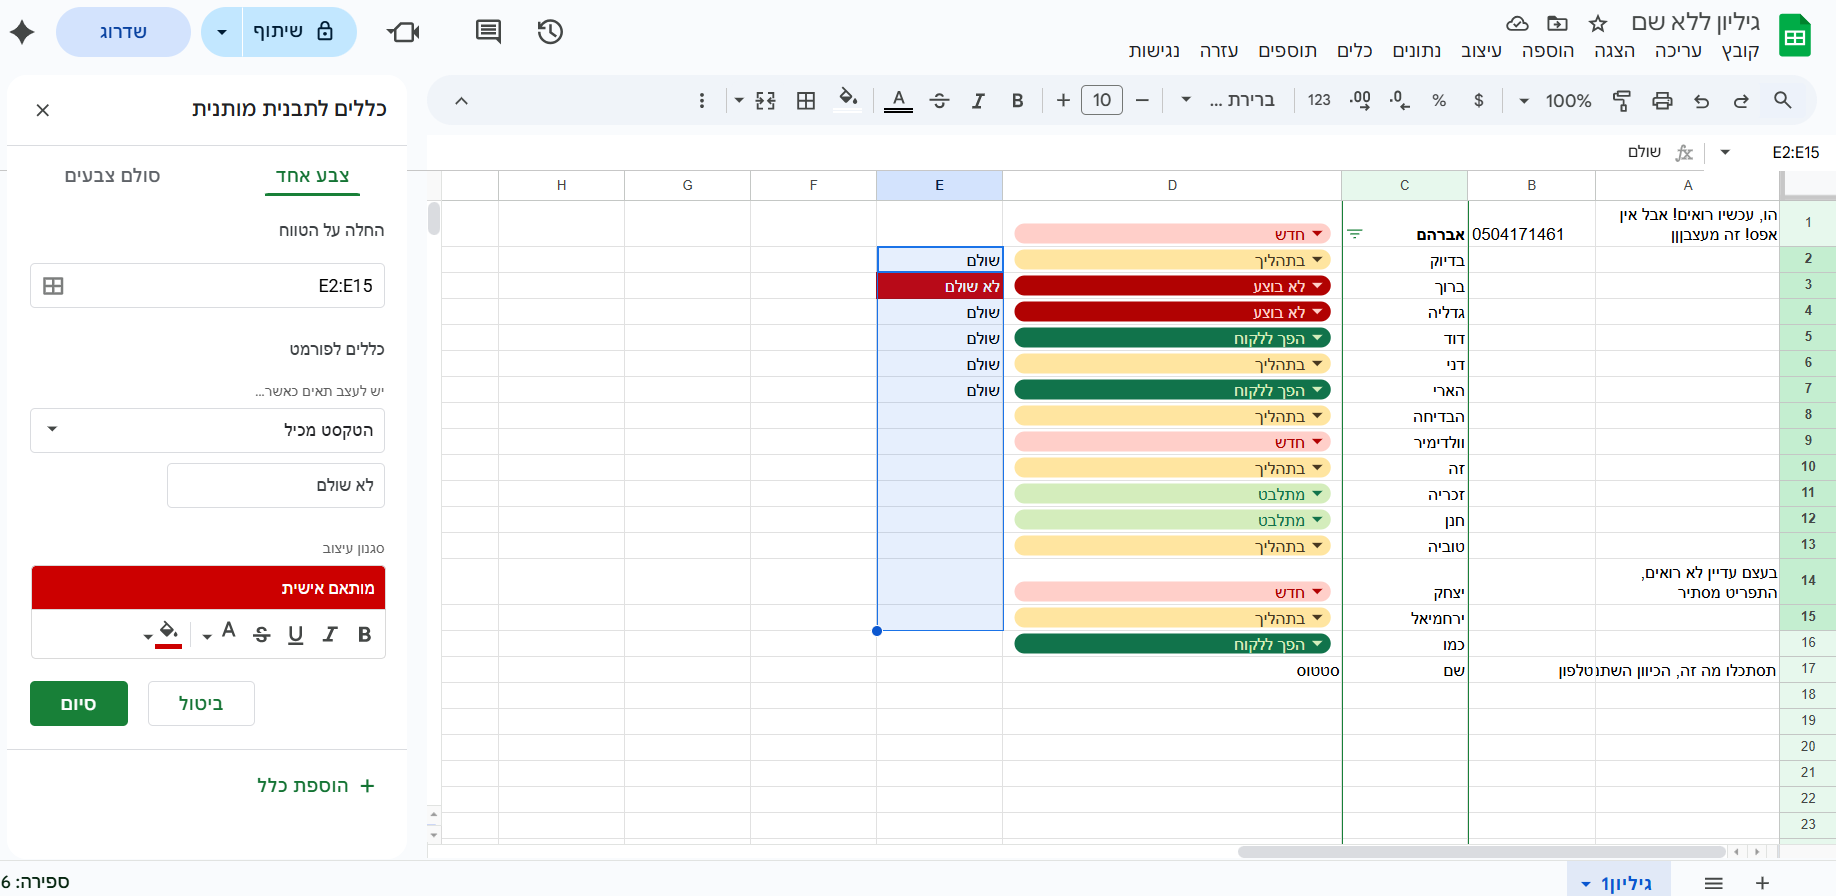This screenshot has width=1836, height=896.
Task: Open version history clock icon
Action: [x=550, y=32]
